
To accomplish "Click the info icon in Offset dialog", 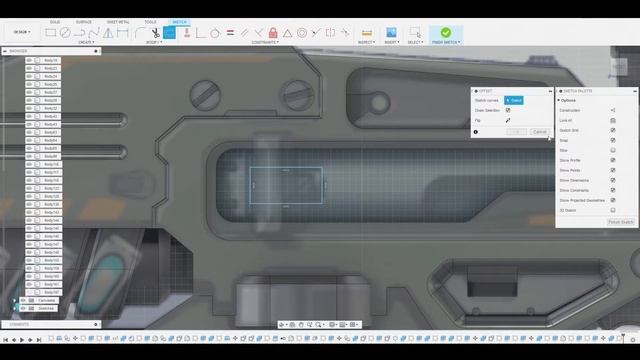I will tap(476, 132).
